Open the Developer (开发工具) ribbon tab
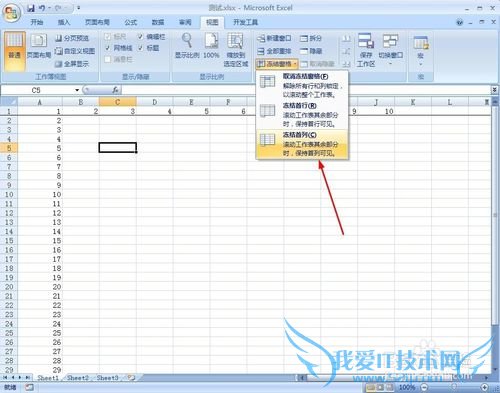 (x=246, y=22)
